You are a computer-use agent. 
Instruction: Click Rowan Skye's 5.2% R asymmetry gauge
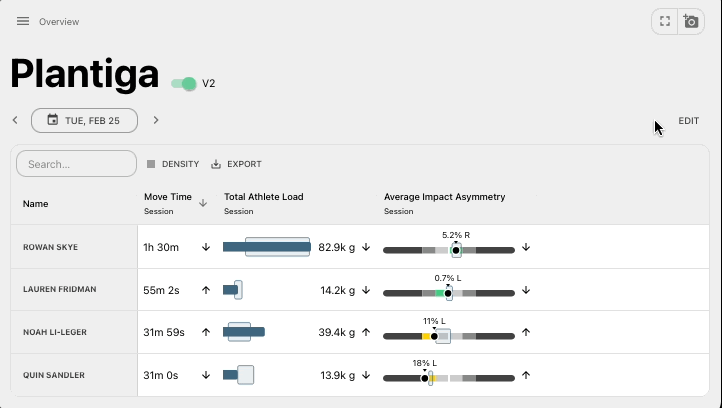(x=449, y=250)
